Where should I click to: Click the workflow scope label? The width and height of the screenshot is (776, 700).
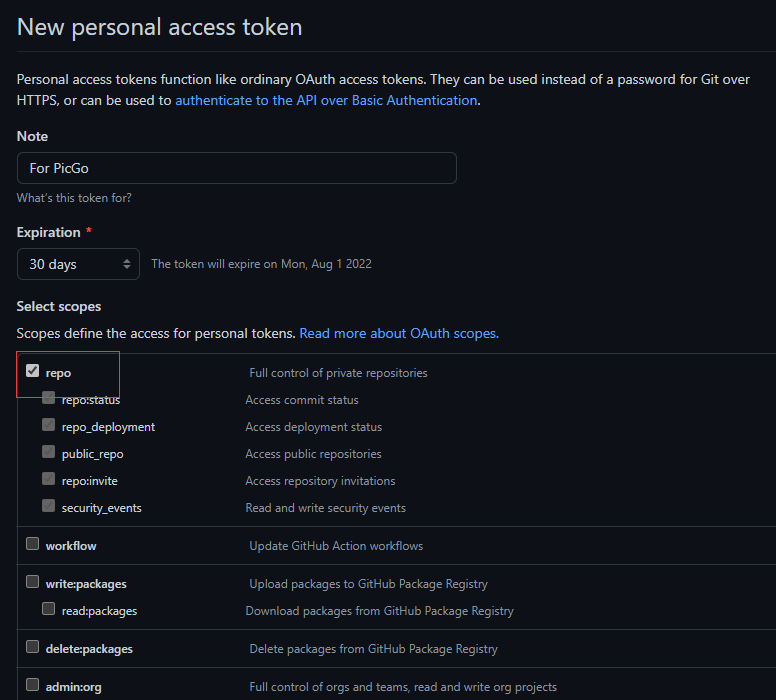coord(71,546)
